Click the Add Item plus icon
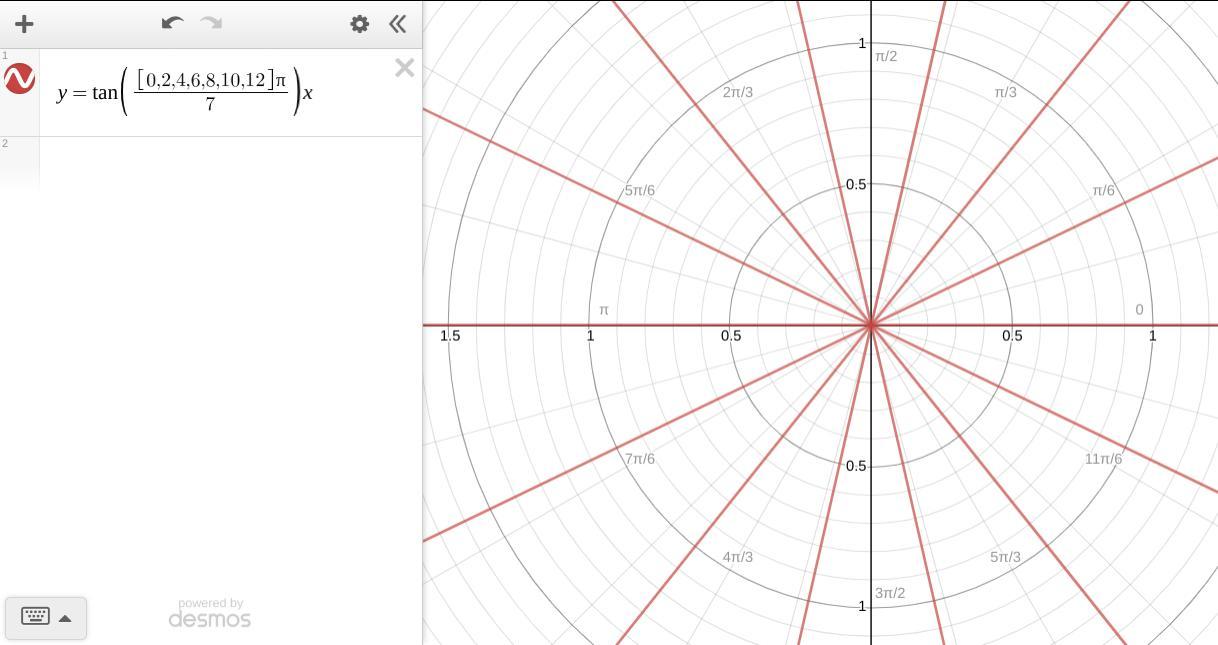The width and height of the screenshot is (1218, 645). (x=24, y=24)
